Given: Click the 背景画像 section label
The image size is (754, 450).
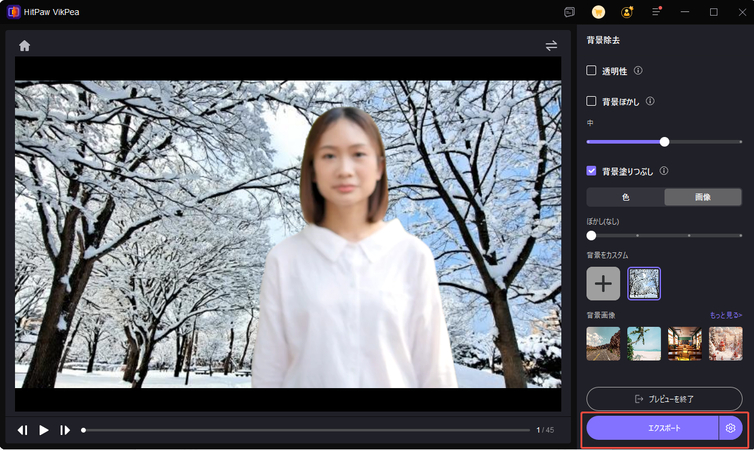Looking at the screenshot, I should tap(601, 315).
